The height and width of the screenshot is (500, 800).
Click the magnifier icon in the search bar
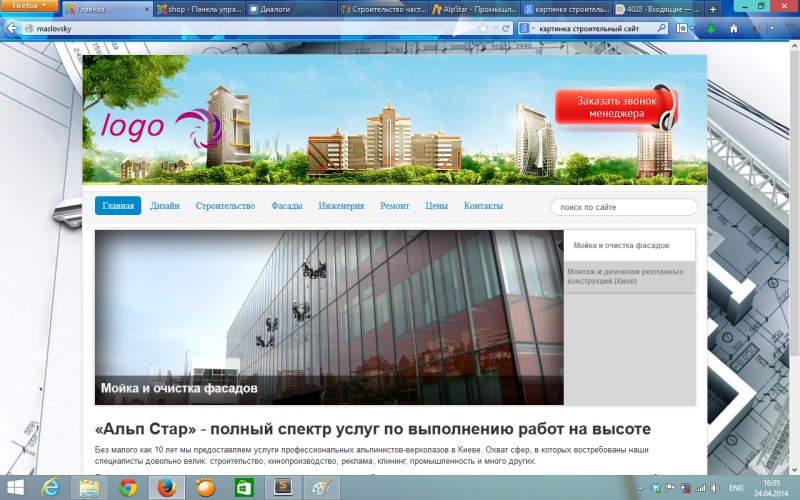coord(661,28)
